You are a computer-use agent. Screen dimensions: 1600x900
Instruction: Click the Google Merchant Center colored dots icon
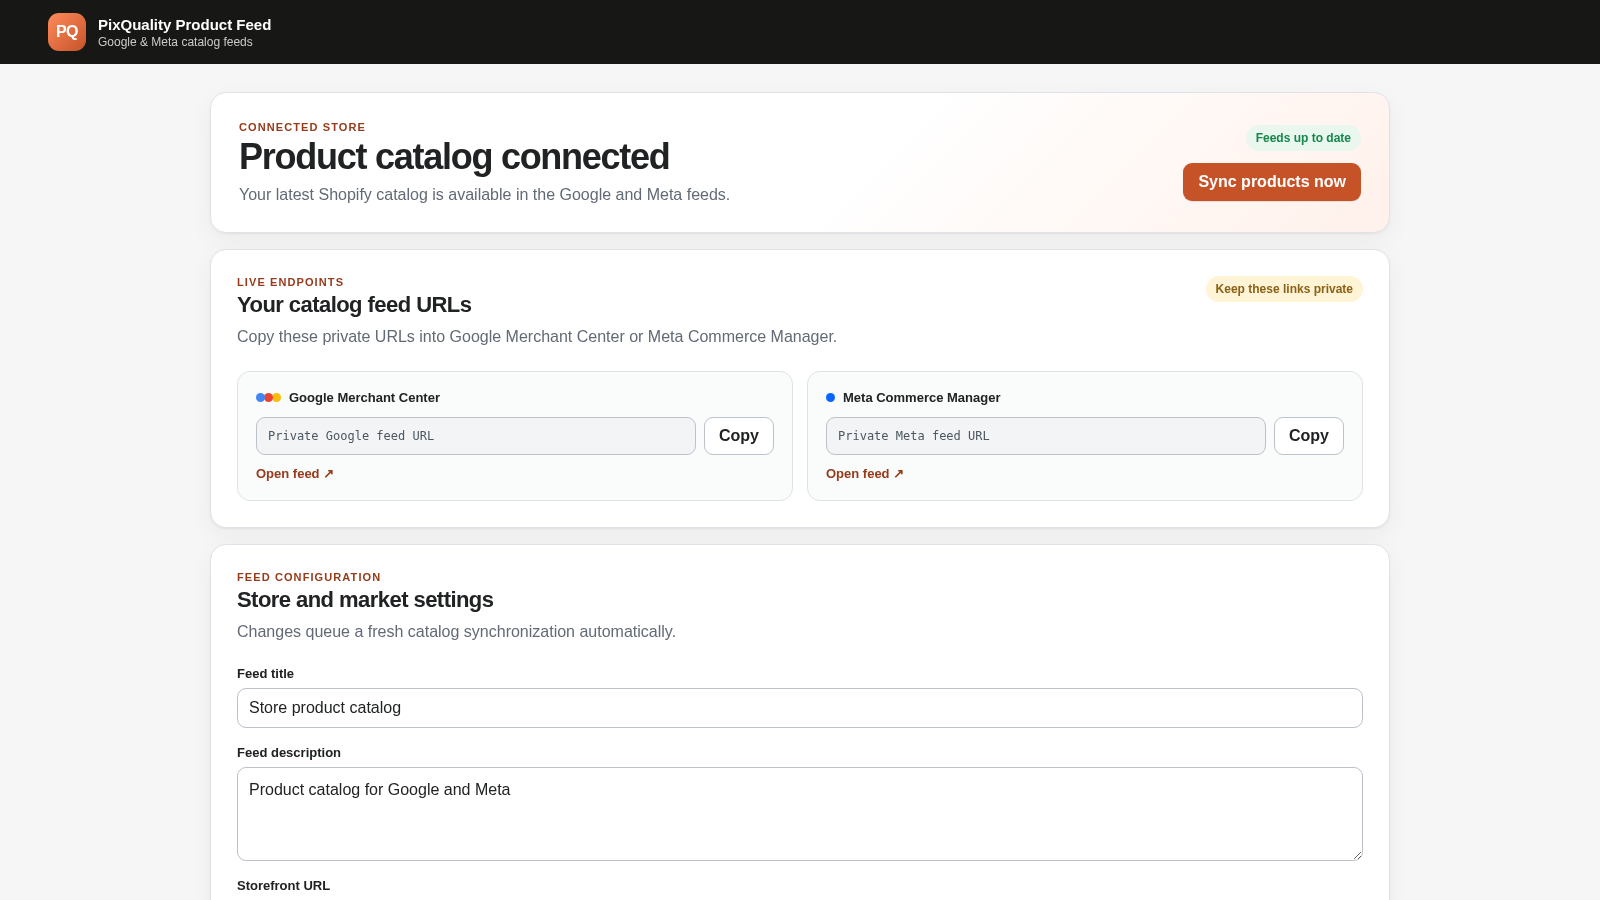click(x=268, y=398)
